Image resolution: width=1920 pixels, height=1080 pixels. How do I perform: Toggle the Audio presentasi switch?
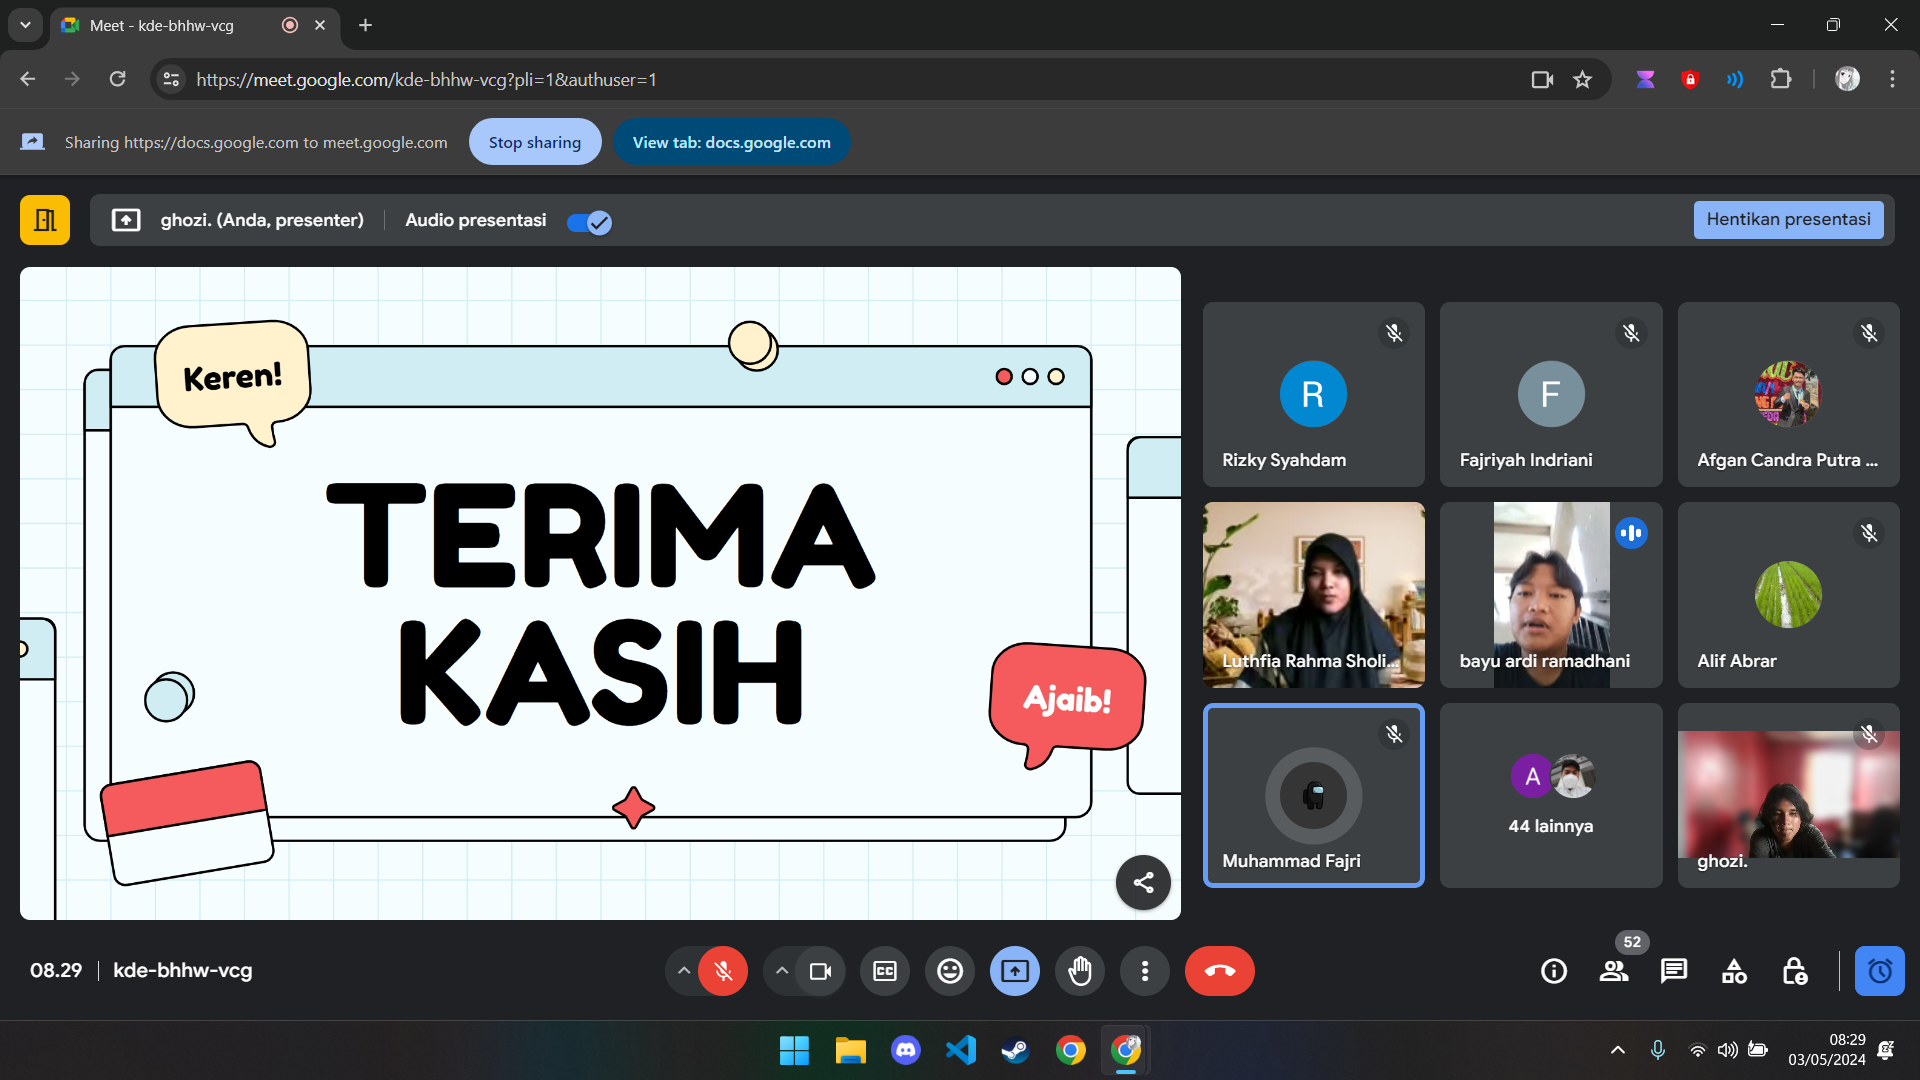pos(589,222)
